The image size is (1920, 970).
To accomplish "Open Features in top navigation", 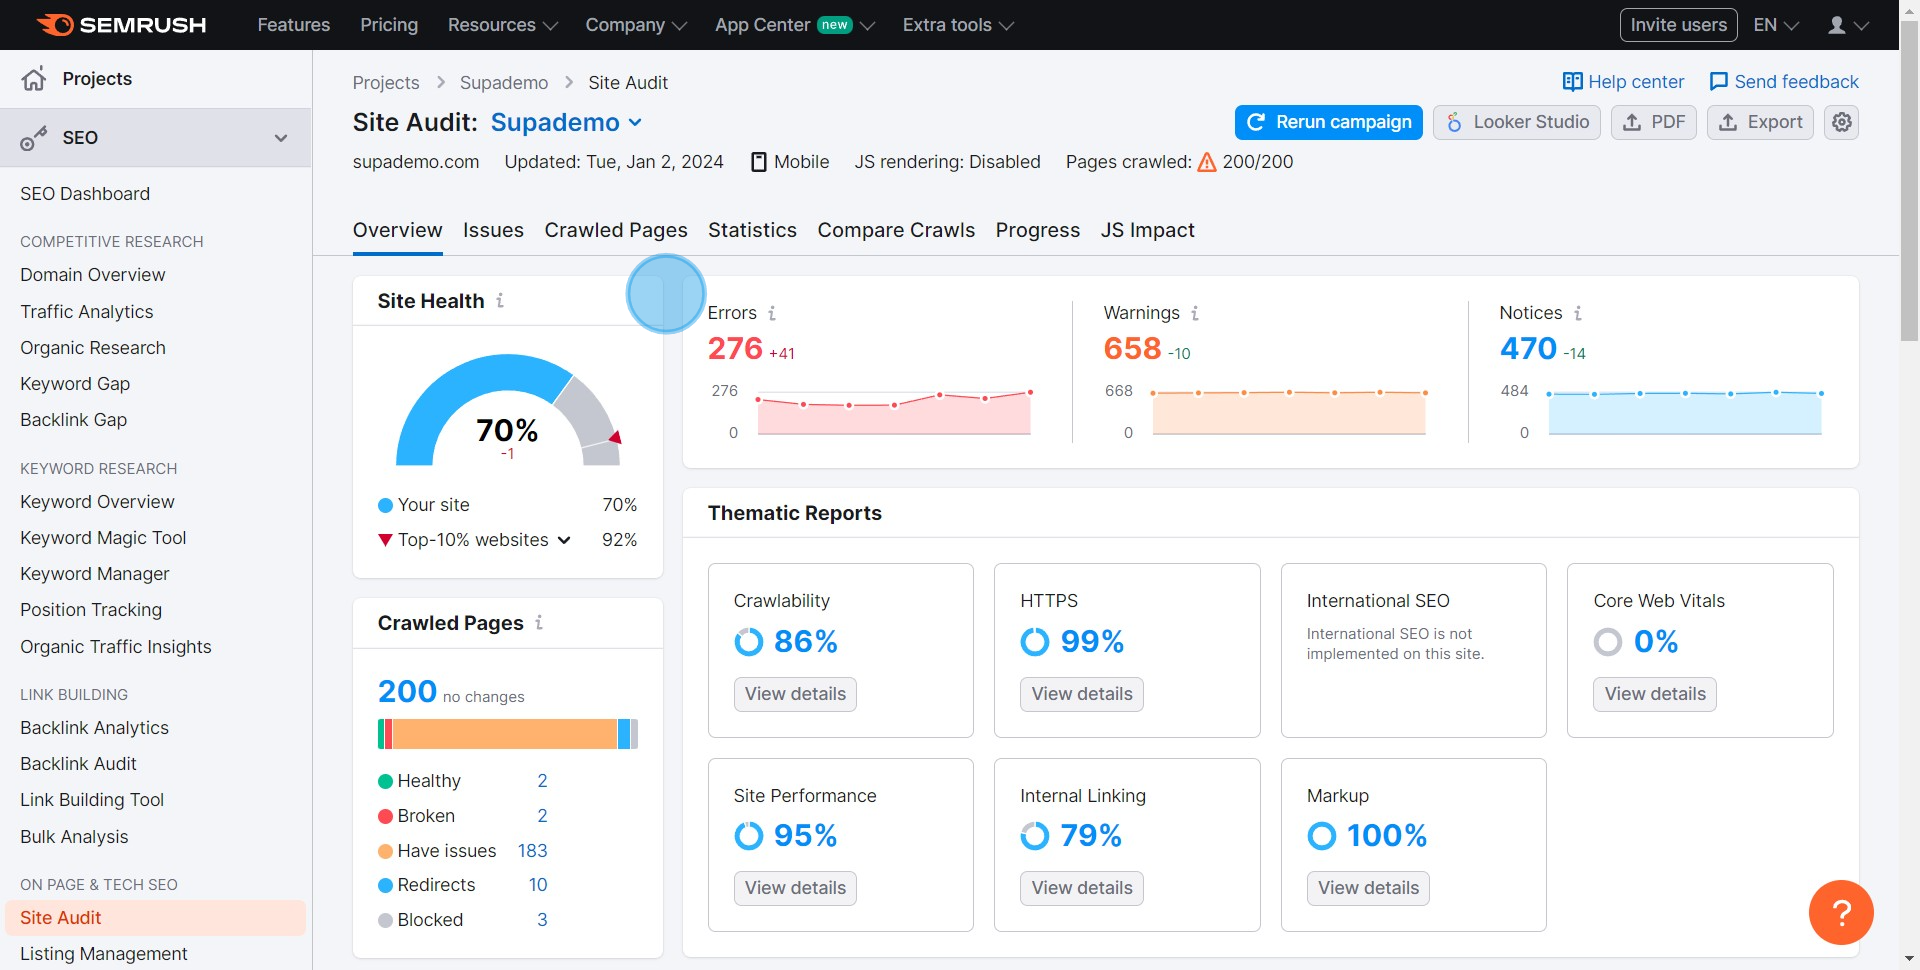I will pos(294,25).
